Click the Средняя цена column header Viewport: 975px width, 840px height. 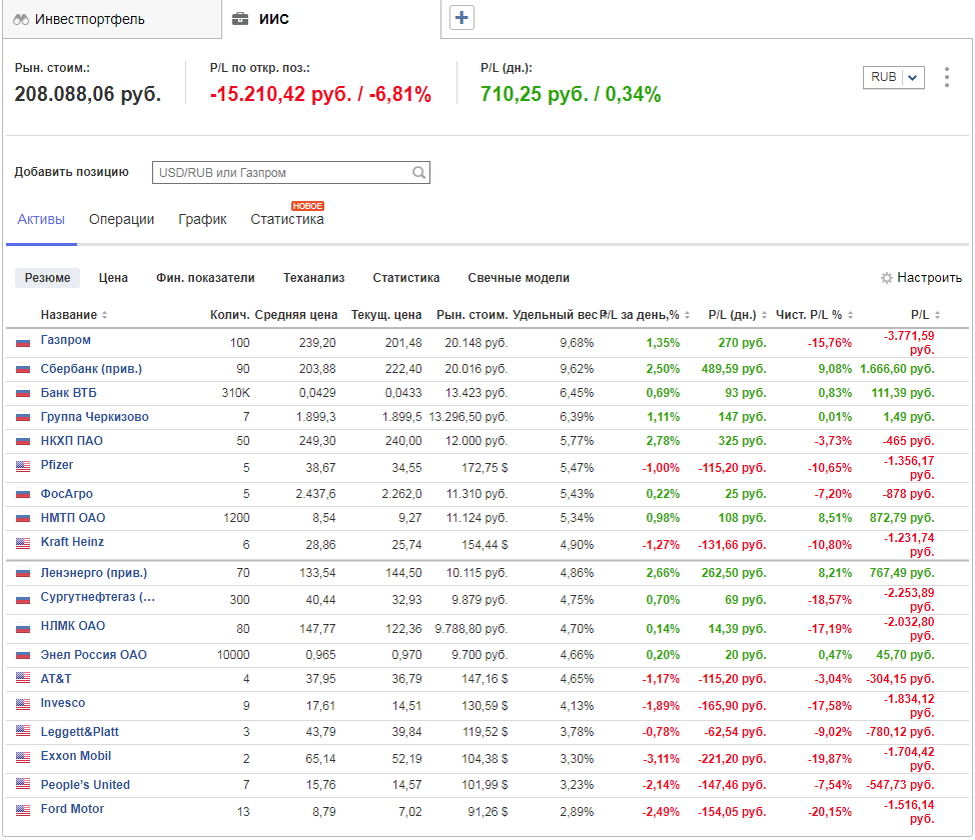point(296,315)
